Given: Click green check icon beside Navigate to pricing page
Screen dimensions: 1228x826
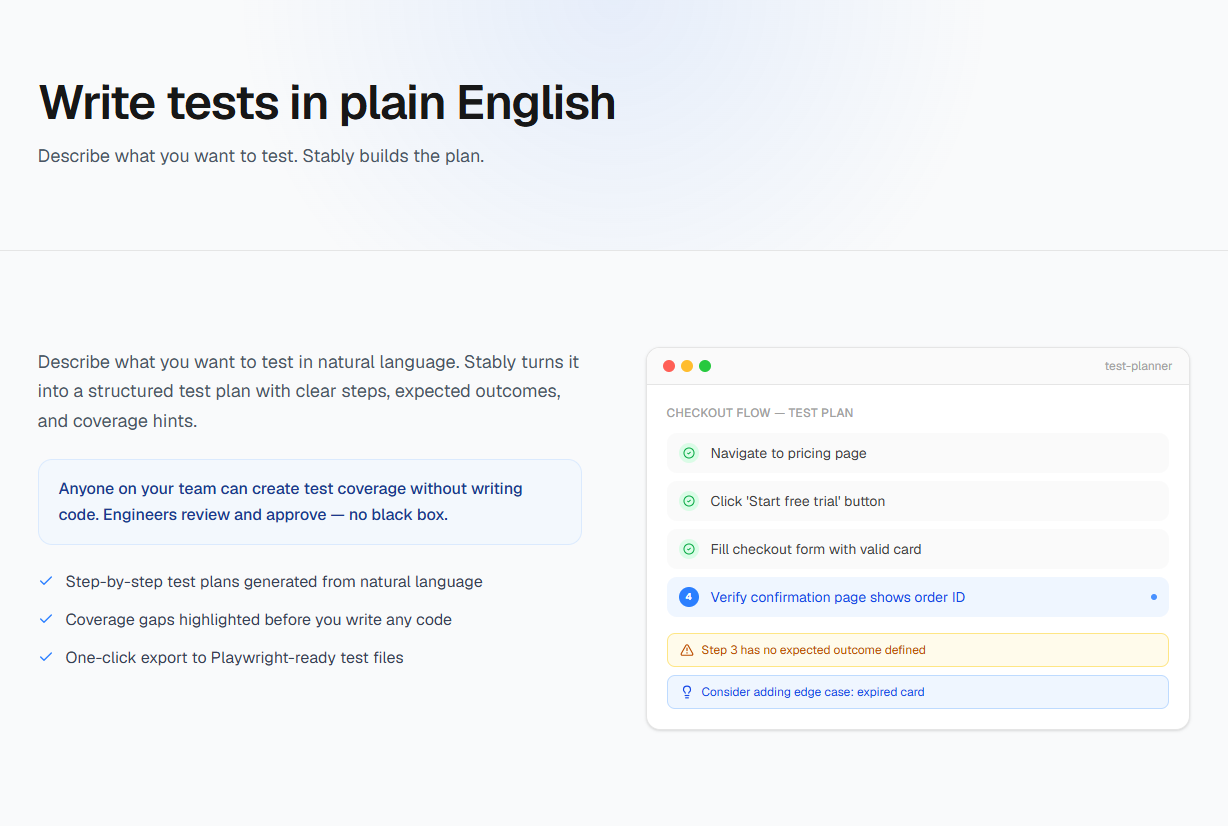Looking at the screenshot, I should pyautogui.click(x=689, y=453).
